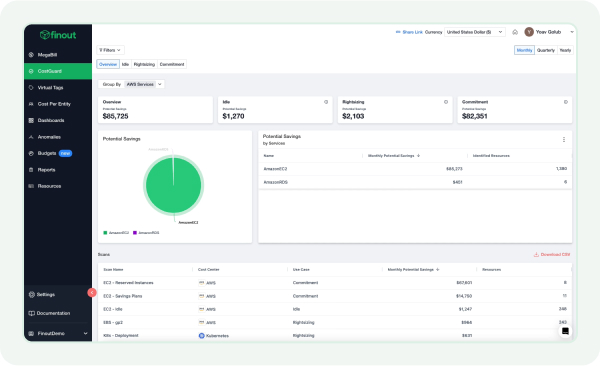Toggle the AmazonRDS purple legend swatch
600x366 pixels.
135,233
